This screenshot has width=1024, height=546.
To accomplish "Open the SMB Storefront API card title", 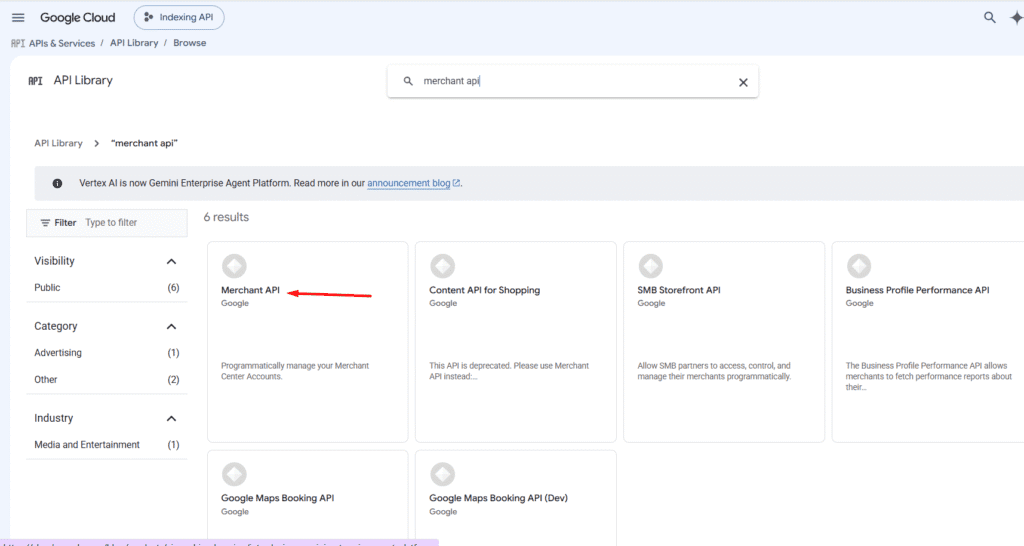I will tap(679, 290).
